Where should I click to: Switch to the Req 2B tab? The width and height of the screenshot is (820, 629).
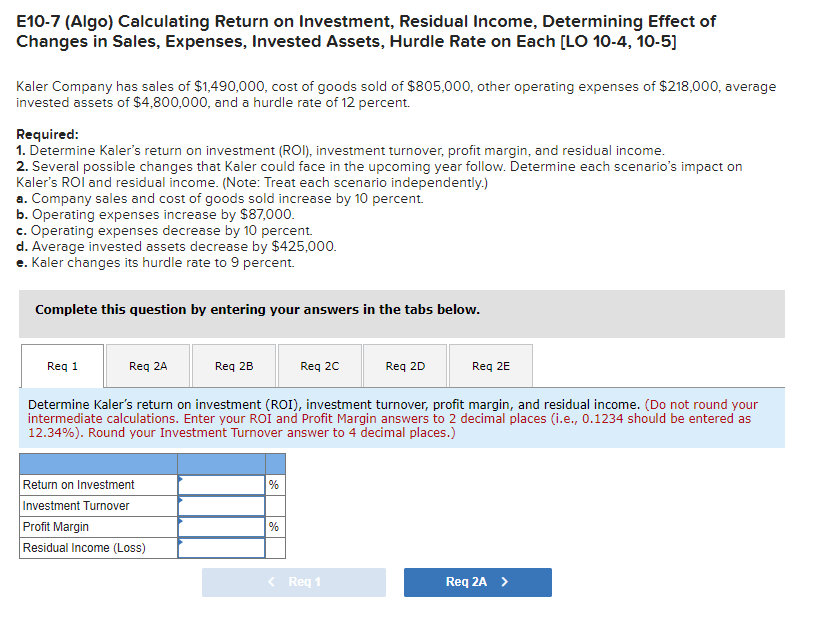pos(233,365)
